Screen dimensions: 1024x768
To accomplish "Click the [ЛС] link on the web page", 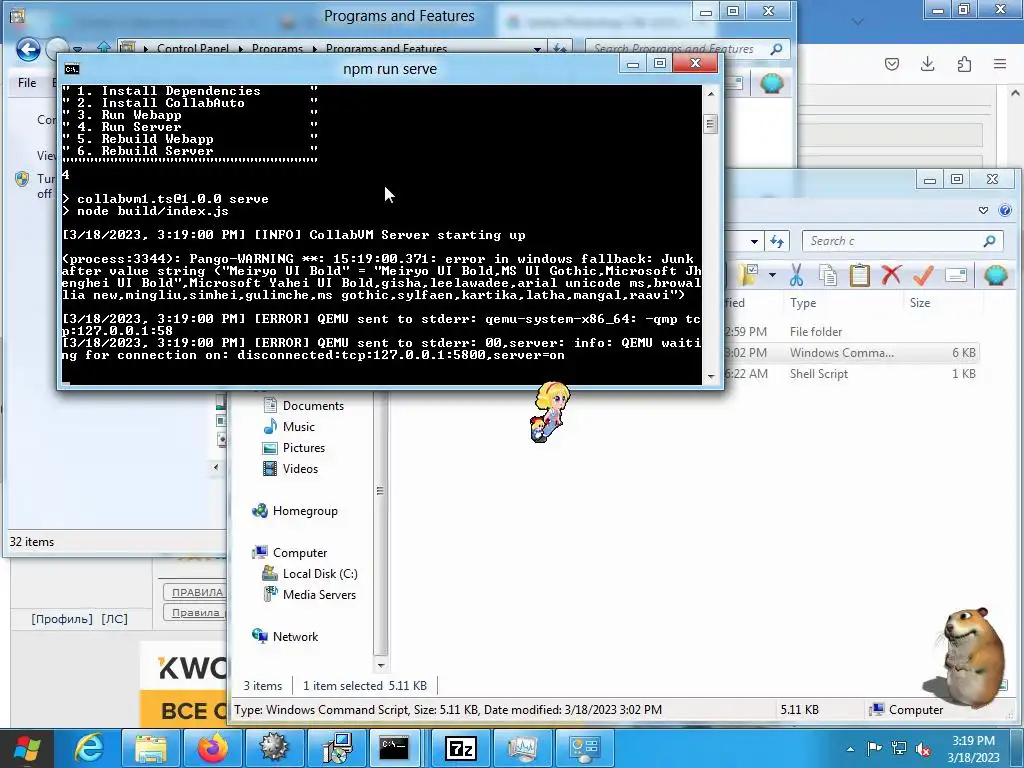I will pyautogui.click(x=114, y=619).
